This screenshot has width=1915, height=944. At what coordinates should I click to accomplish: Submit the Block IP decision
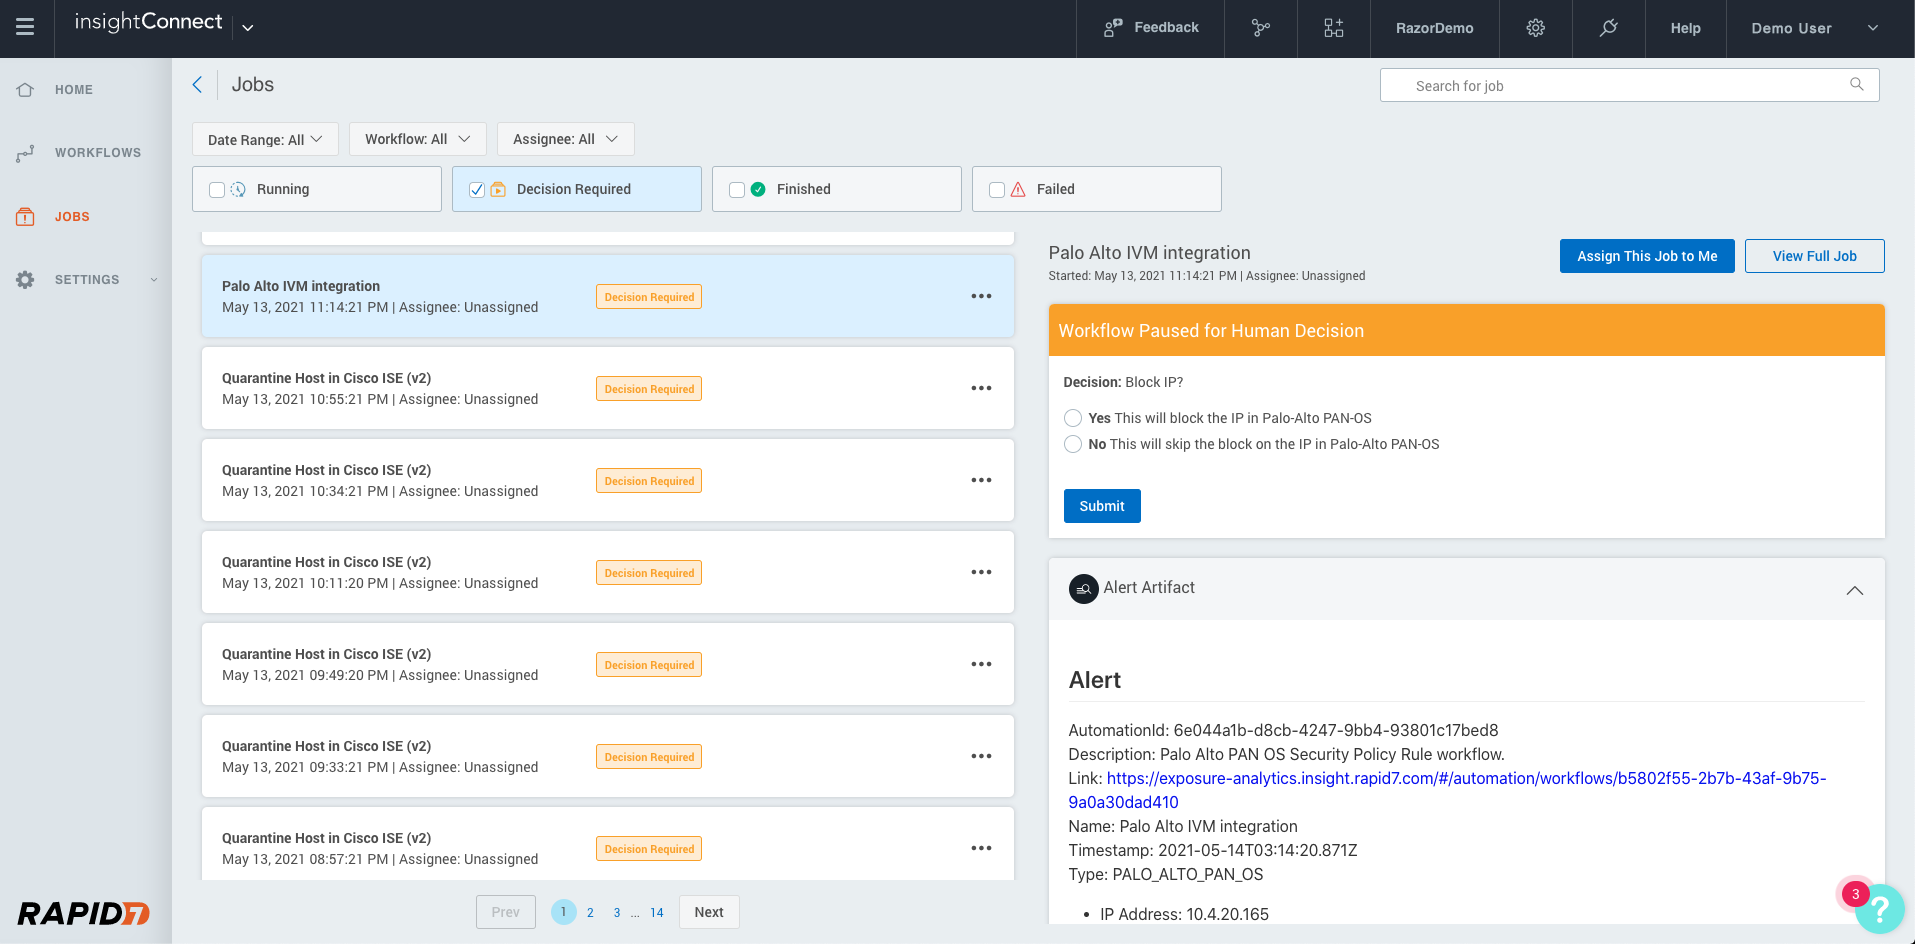click(x=1102, y=506)
